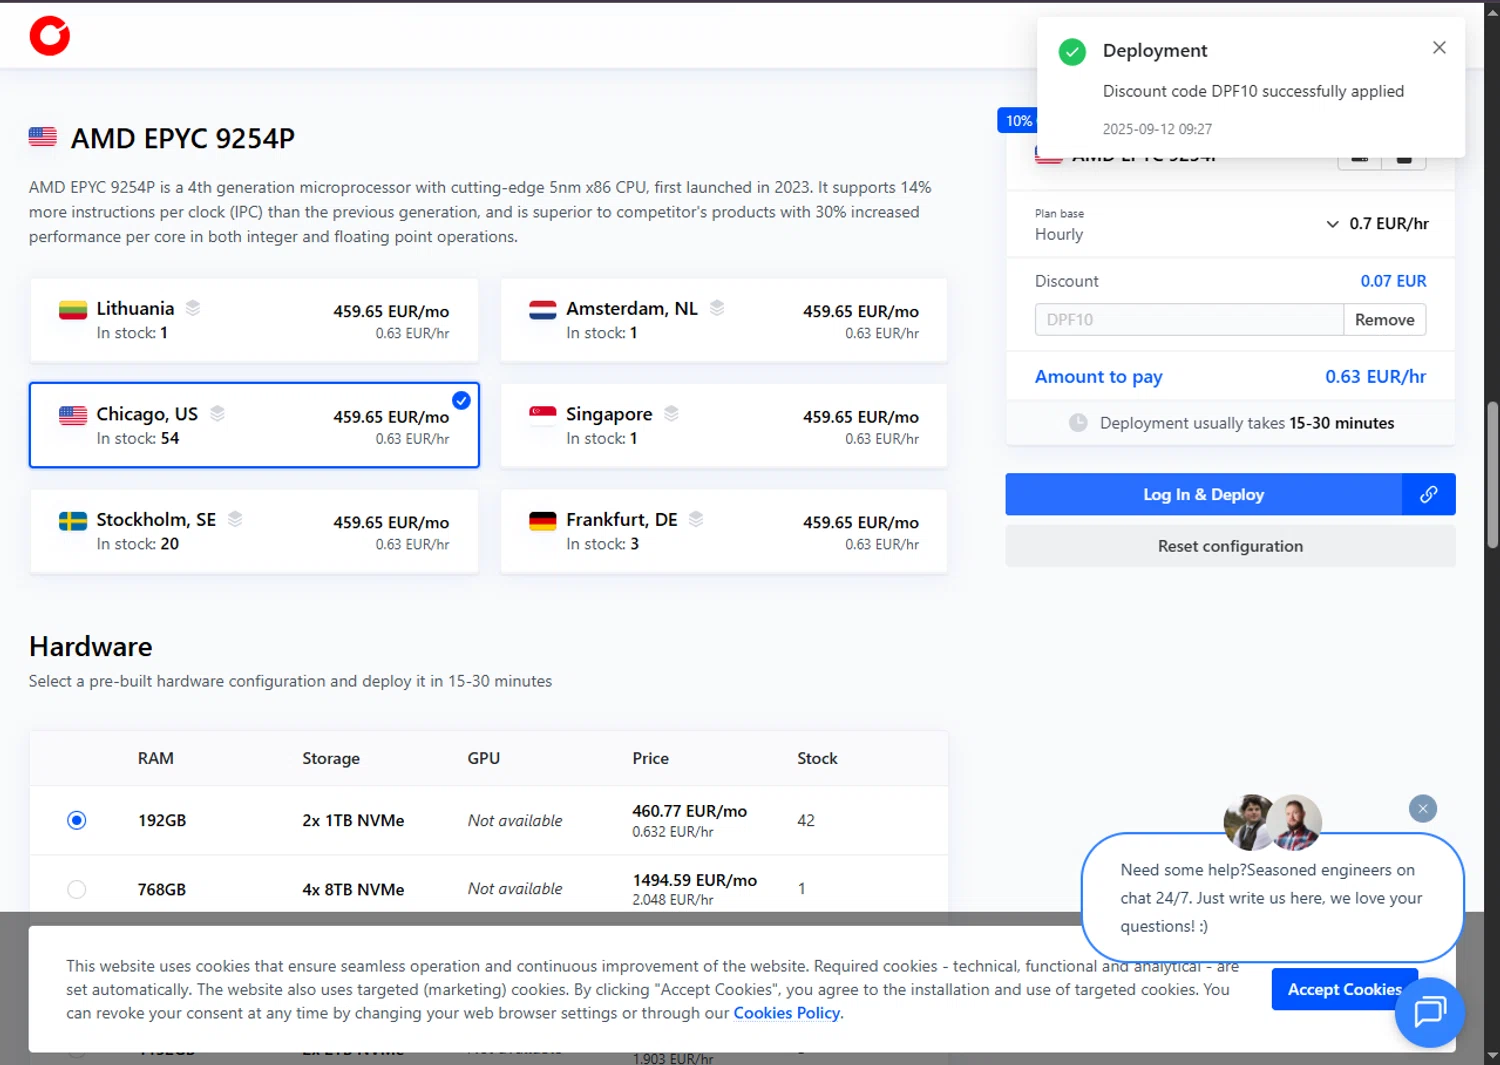Click the layers icon next to Lithuania
Image resolution: width=1500 pixels, height=1065 pixels.
pyautogui.click(x=193, y=308)
